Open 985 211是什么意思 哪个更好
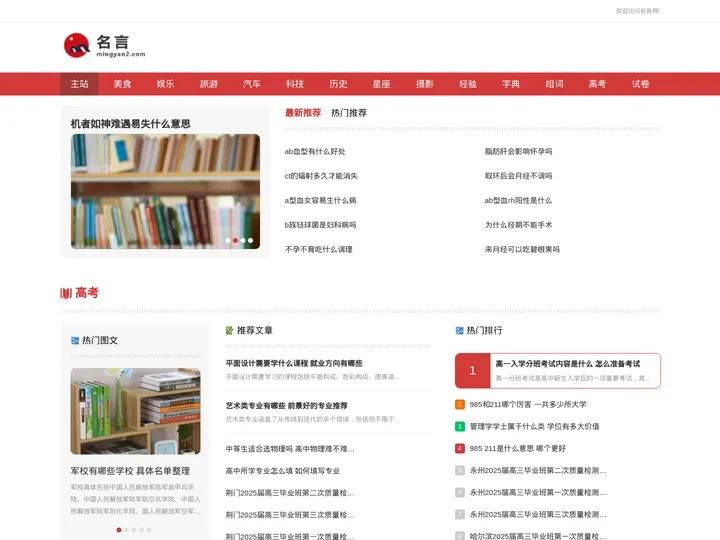 (518, 449)
